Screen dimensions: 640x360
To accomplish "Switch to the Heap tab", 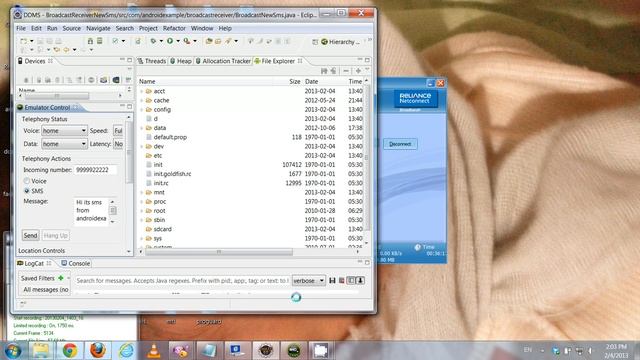I will click(180, 61).
